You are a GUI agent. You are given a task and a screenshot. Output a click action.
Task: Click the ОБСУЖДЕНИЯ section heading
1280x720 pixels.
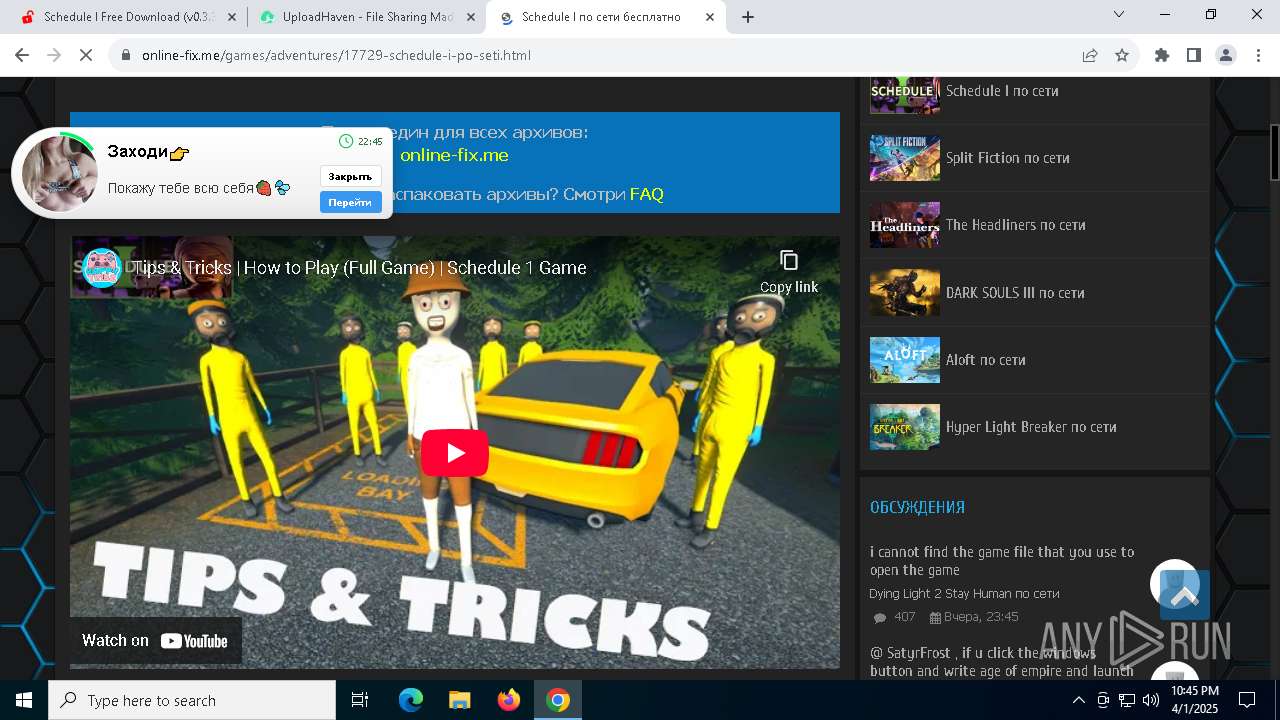[x=917, y=507]
